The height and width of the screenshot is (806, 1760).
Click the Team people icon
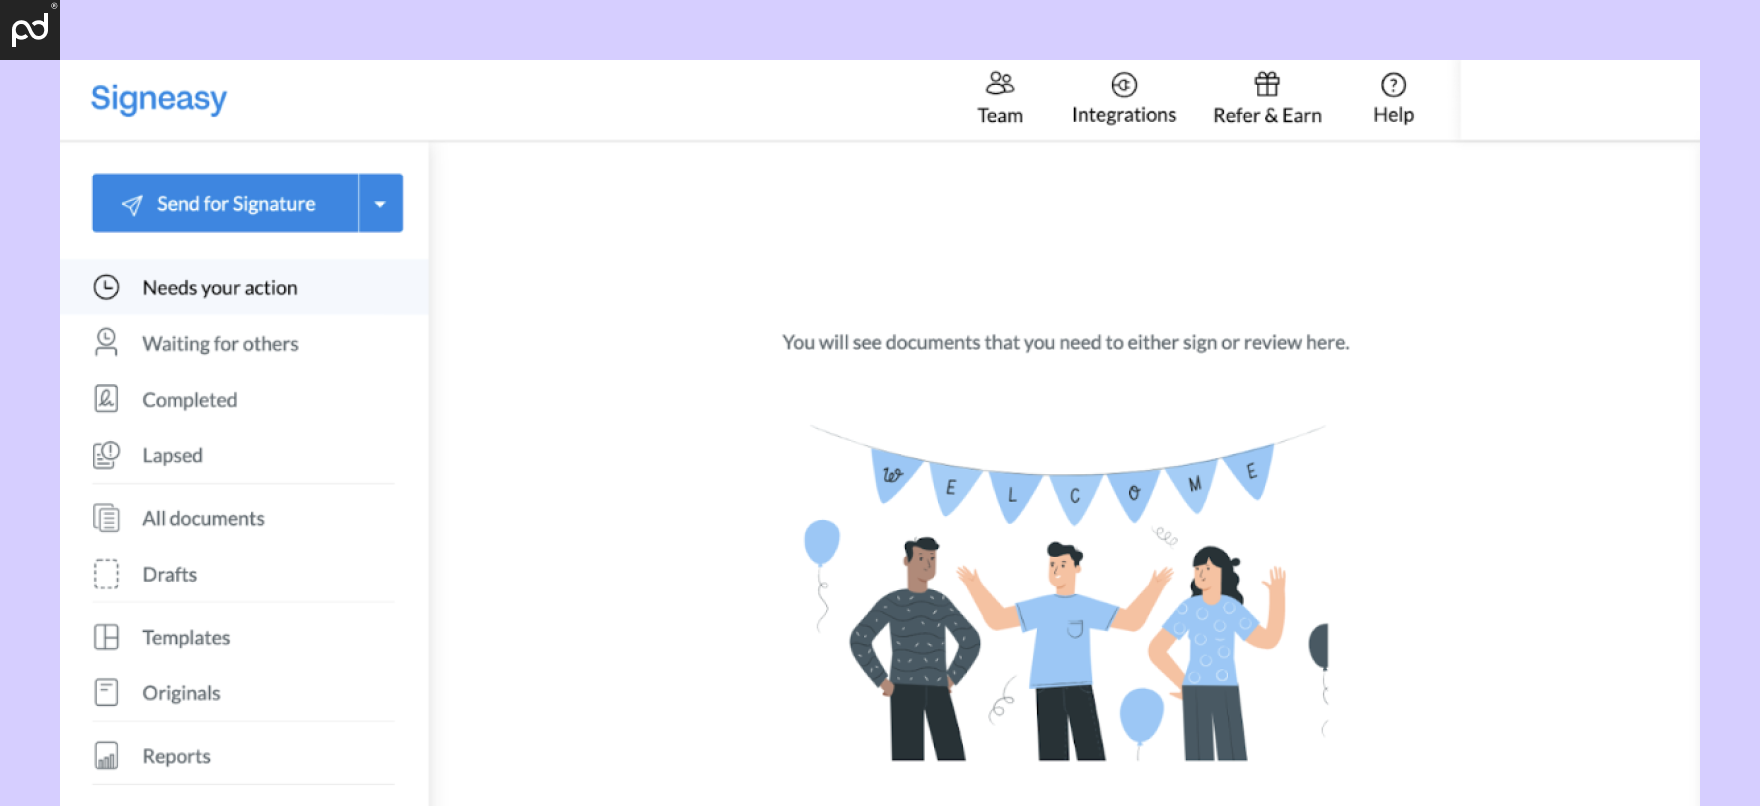pos(999,83)
